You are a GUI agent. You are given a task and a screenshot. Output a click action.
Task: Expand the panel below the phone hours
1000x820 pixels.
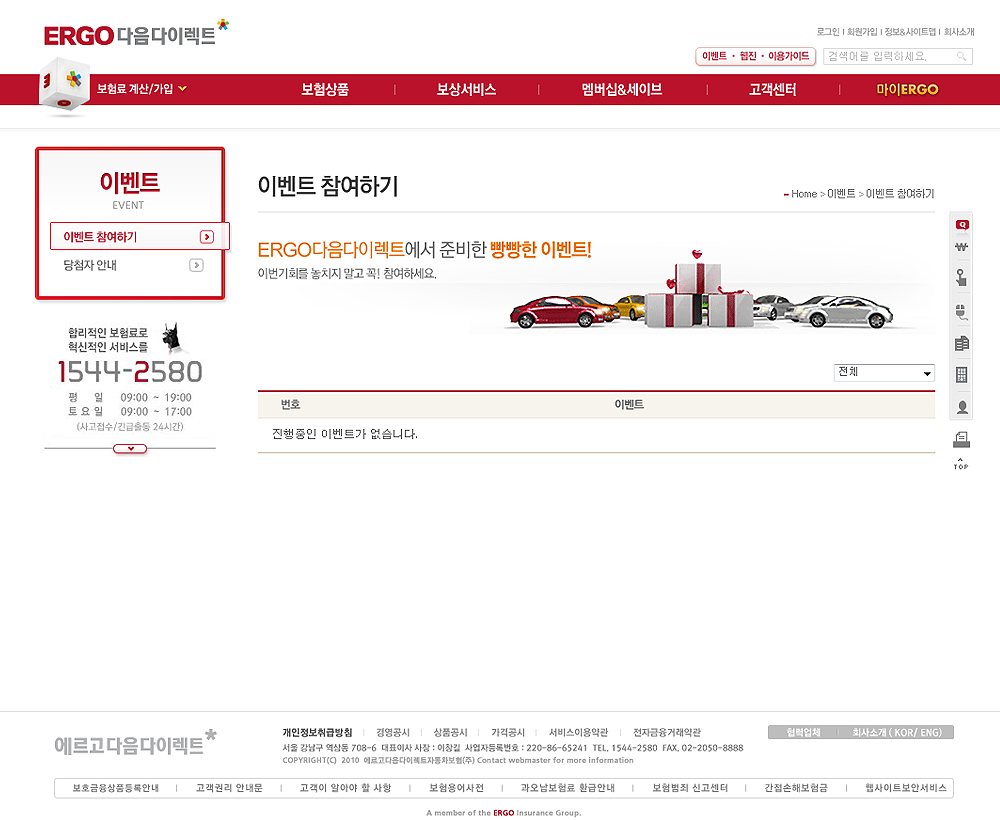click(x=130, y=449)
